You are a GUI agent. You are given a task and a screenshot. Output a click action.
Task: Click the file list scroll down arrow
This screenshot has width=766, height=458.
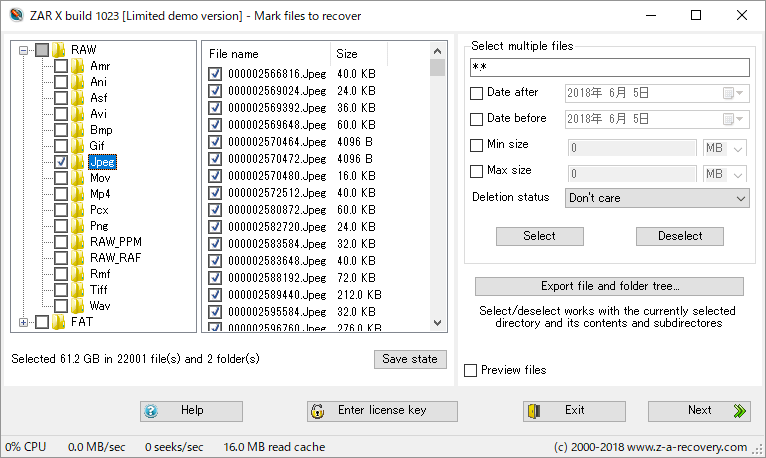[437, 323]
